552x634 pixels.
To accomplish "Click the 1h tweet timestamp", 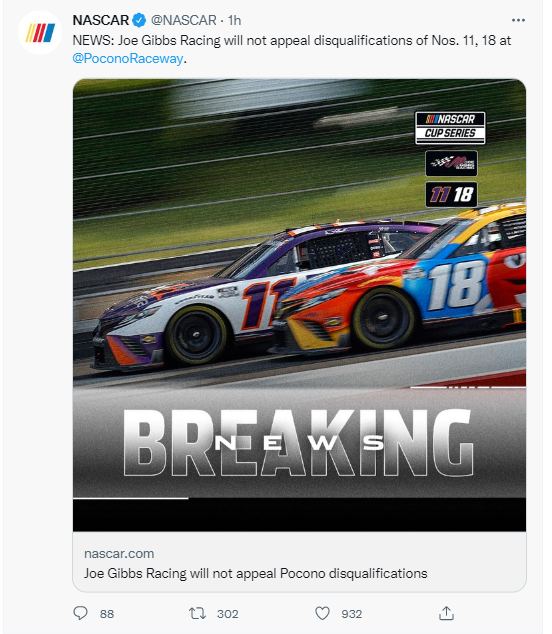I will tap(235, 20).
